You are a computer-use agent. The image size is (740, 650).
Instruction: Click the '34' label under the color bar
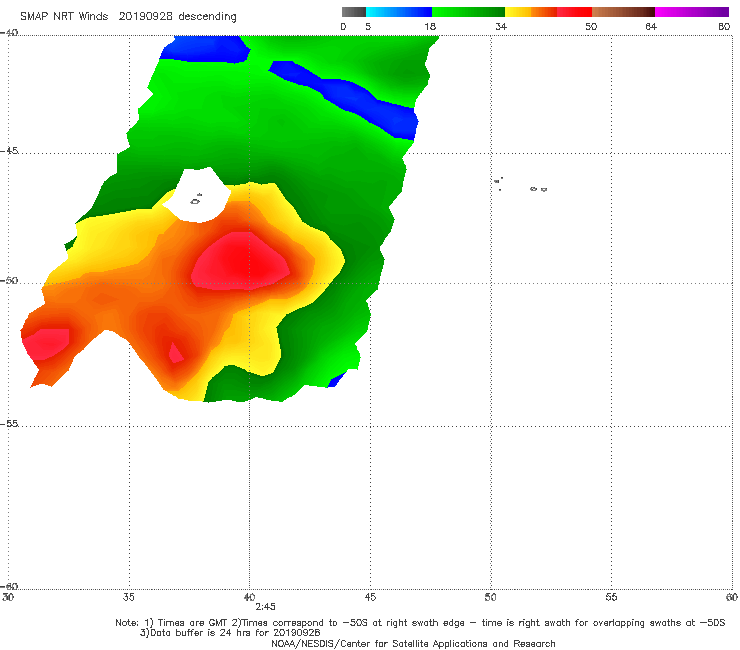(501, 27)
